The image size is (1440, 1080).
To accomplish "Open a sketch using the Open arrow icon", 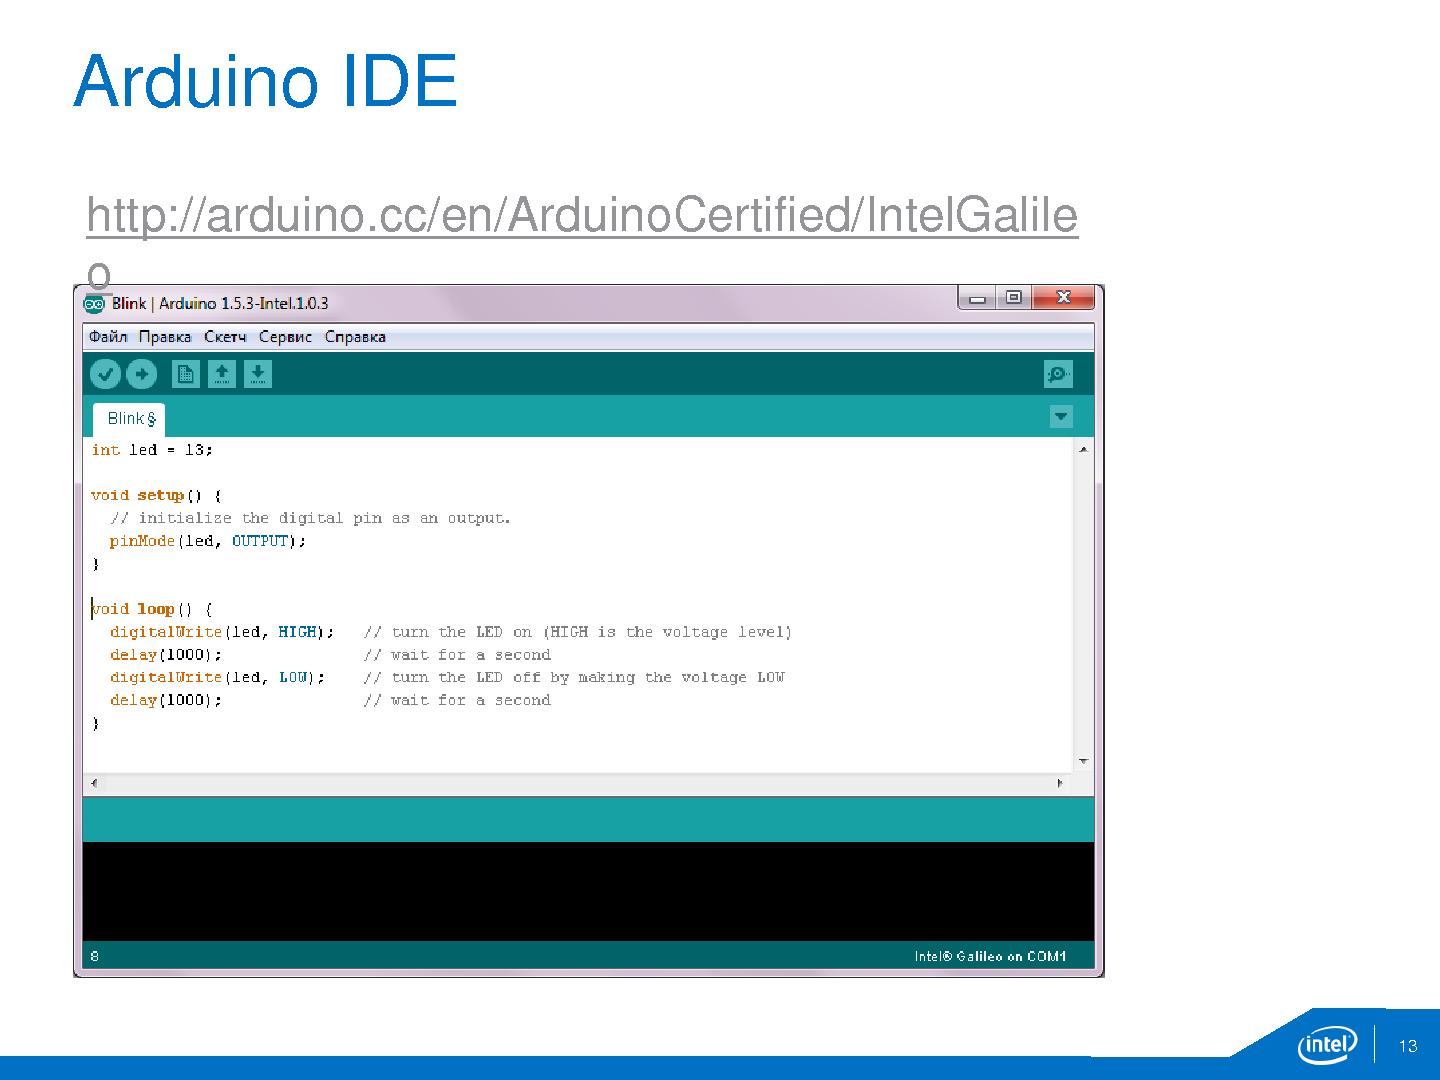I will [x=222, y=374].
